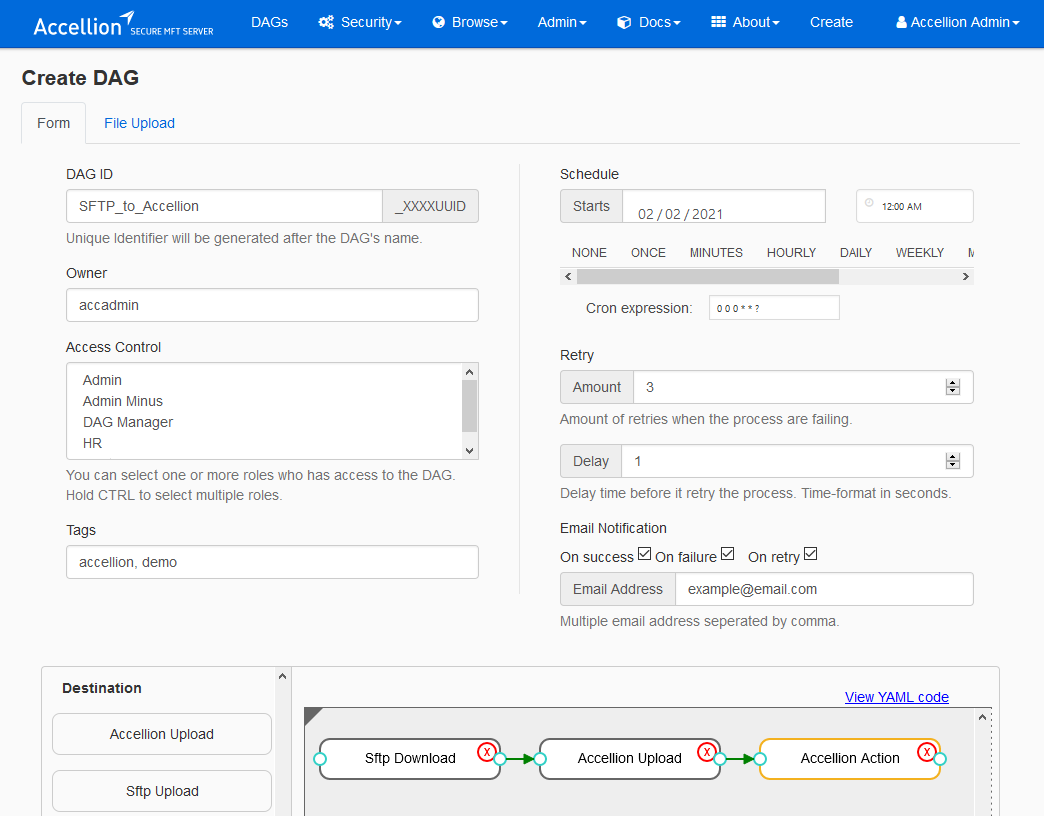Open the View YAML code link

[x=896, y=697]
